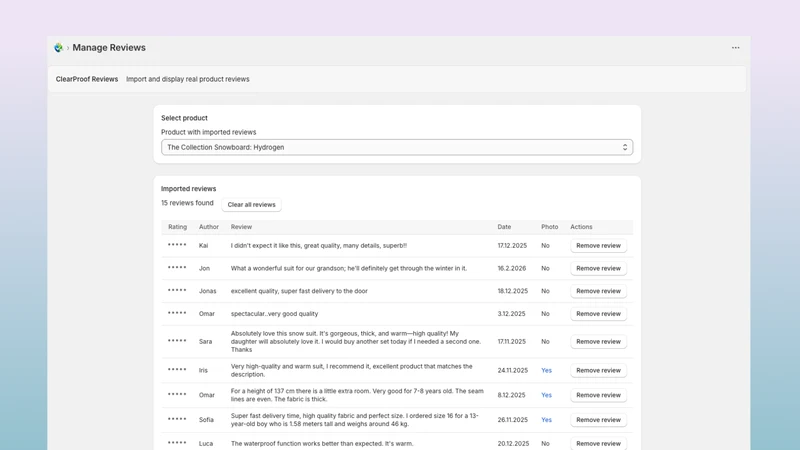Click the up-down arrows of the product select
Screen dimensions: 800x450
(x=624, y=147)
